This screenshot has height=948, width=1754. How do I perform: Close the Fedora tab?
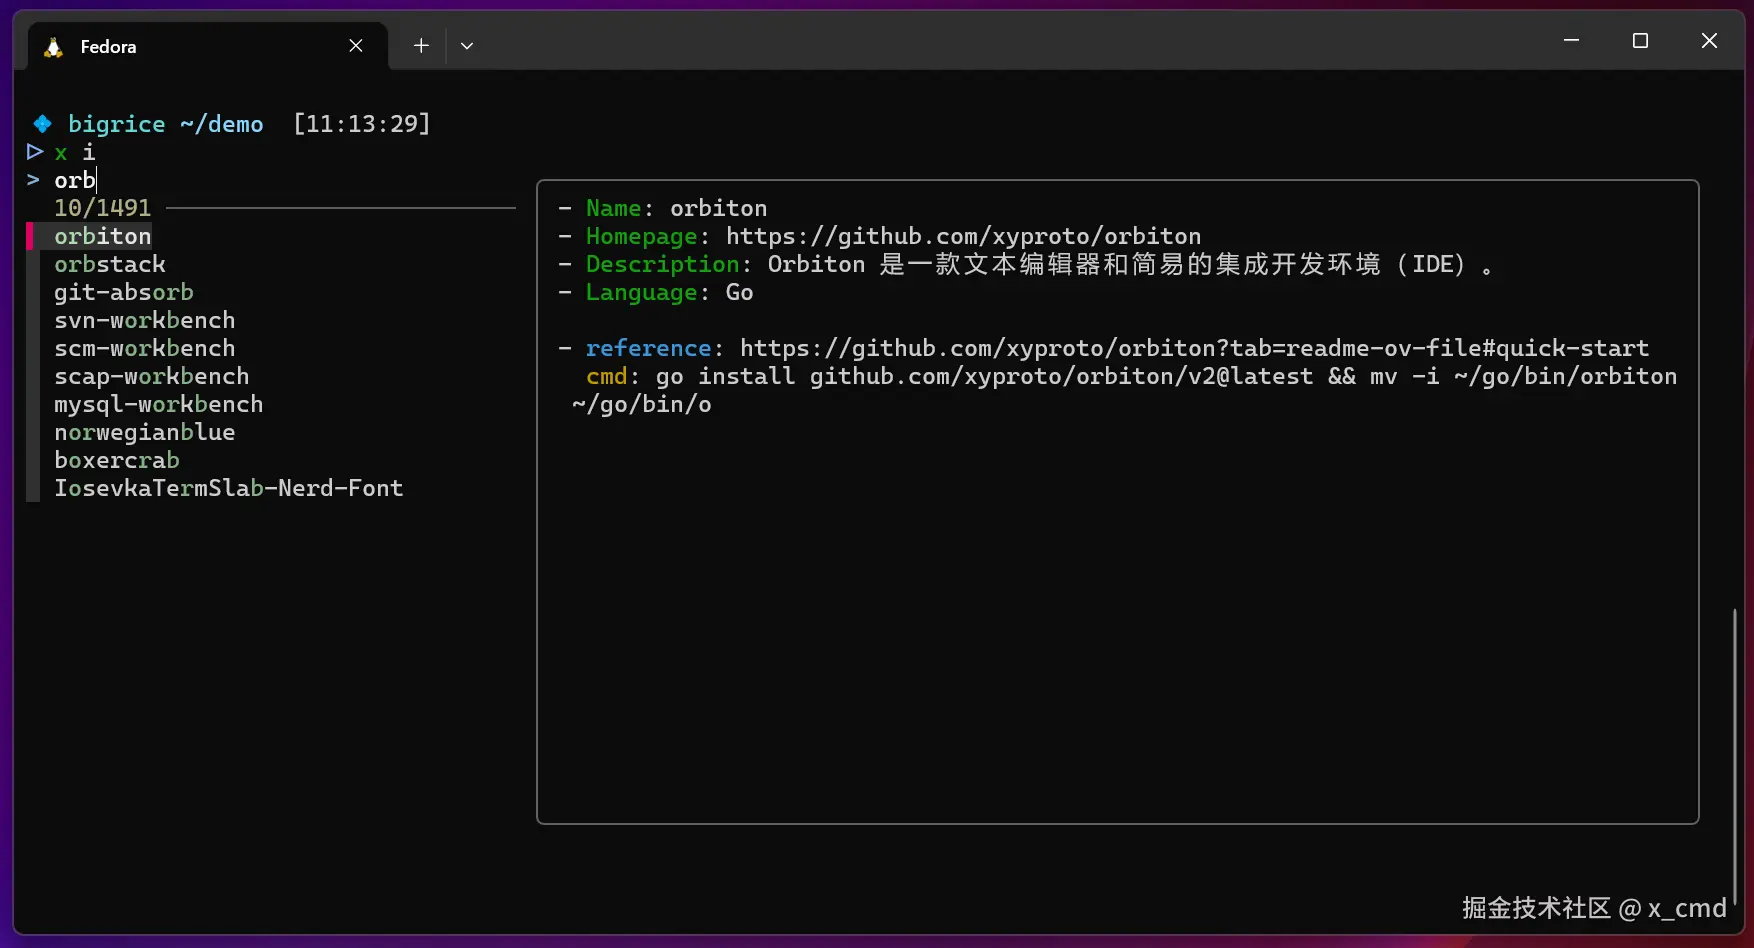click(x=356, y=46)
